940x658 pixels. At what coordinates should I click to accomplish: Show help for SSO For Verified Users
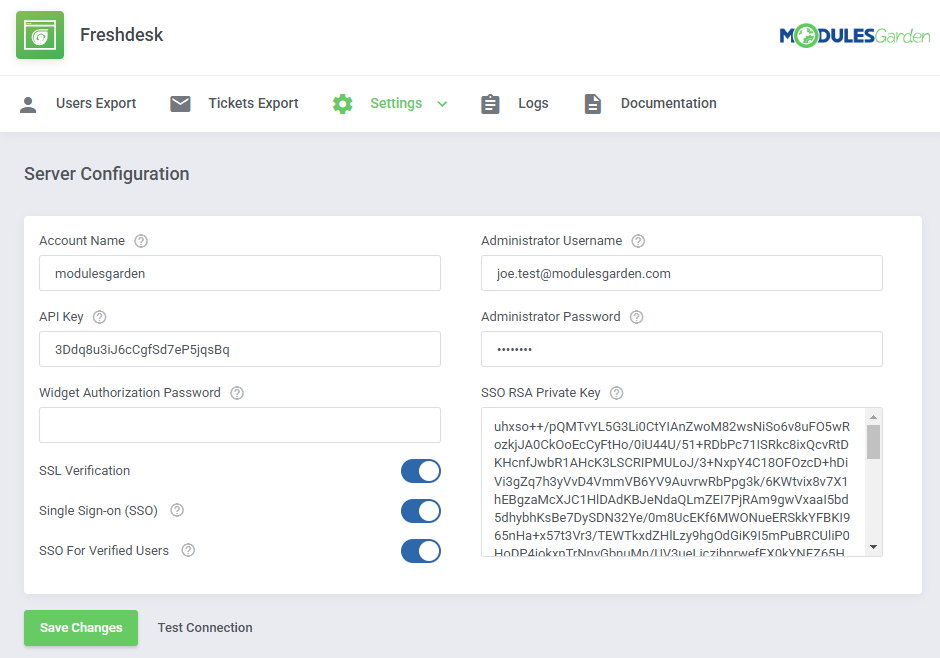click(x=188, y=550)
